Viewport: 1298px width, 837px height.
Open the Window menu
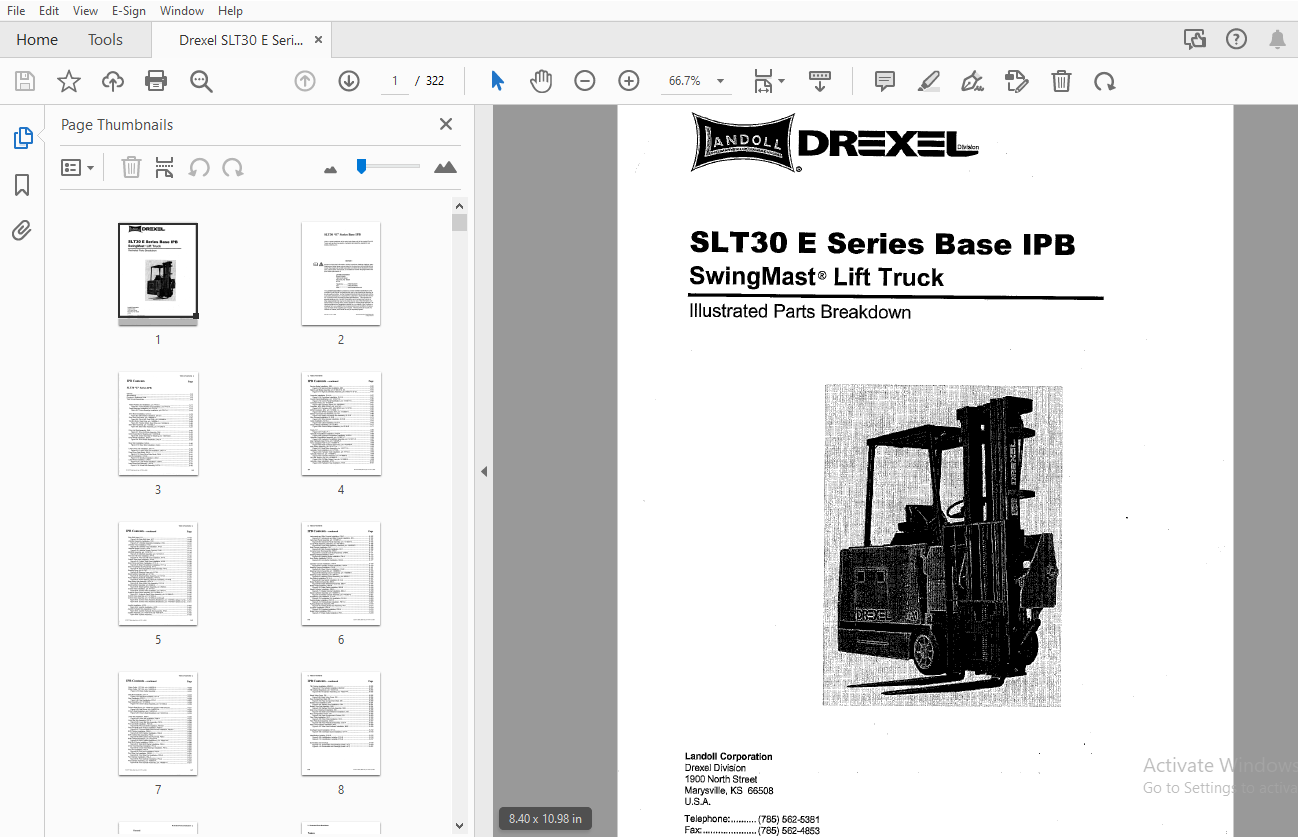(x=182, y=11)
